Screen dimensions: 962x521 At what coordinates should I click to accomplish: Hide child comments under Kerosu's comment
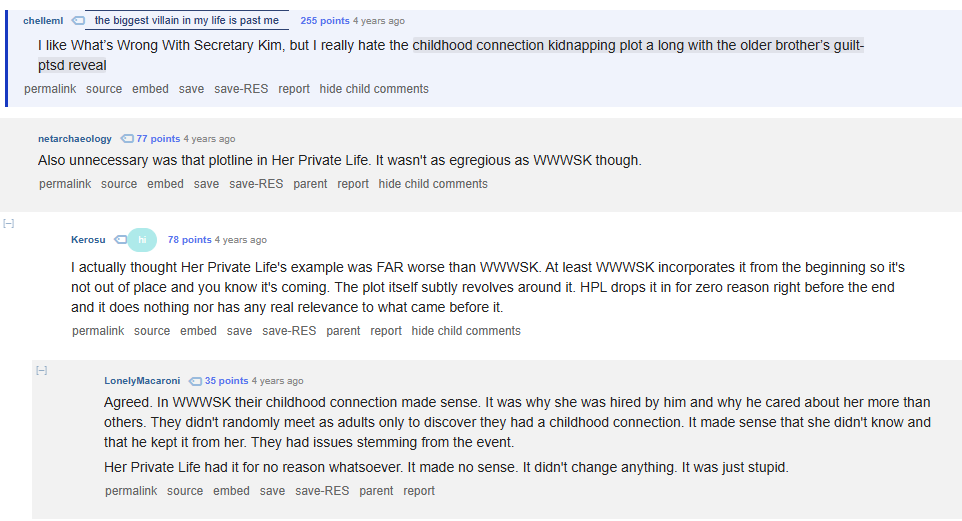tap(466, 331)
